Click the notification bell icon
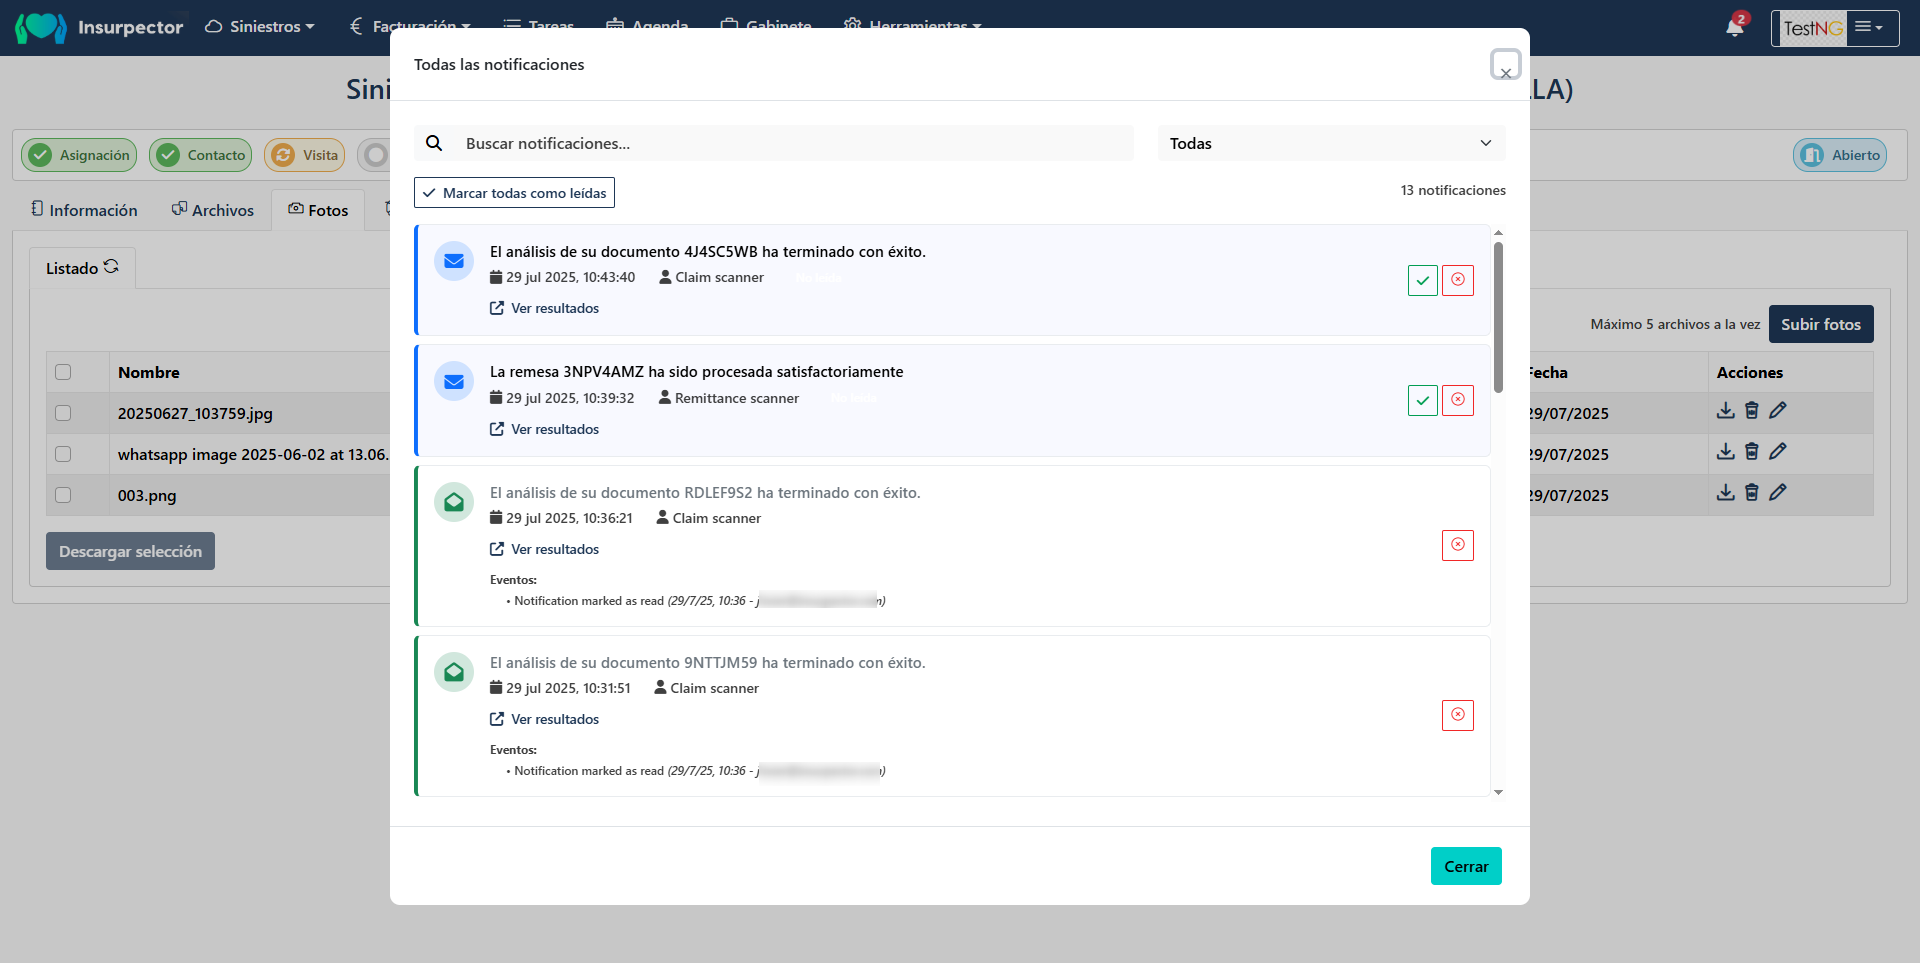Image resolution: width=1920 pixels, height=963 pixels. click(x=1734, y=27)
